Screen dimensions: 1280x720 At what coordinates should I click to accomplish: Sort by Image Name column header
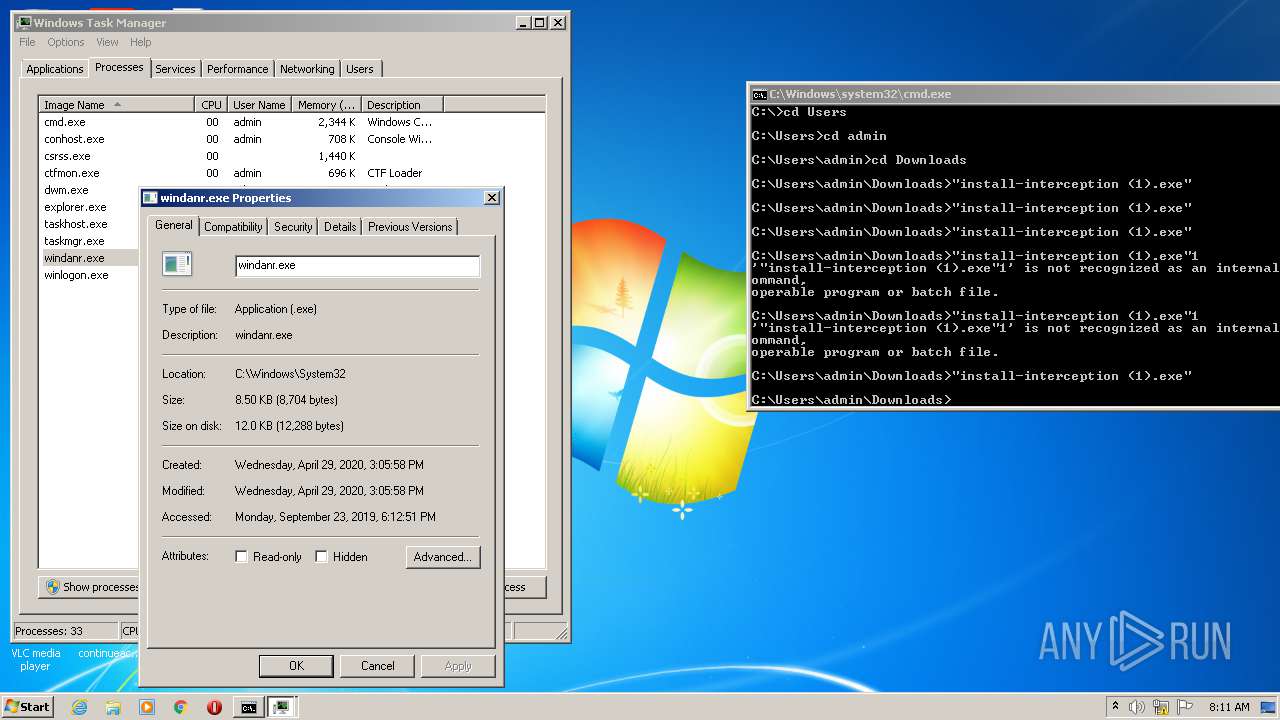[x=116, y=105]
